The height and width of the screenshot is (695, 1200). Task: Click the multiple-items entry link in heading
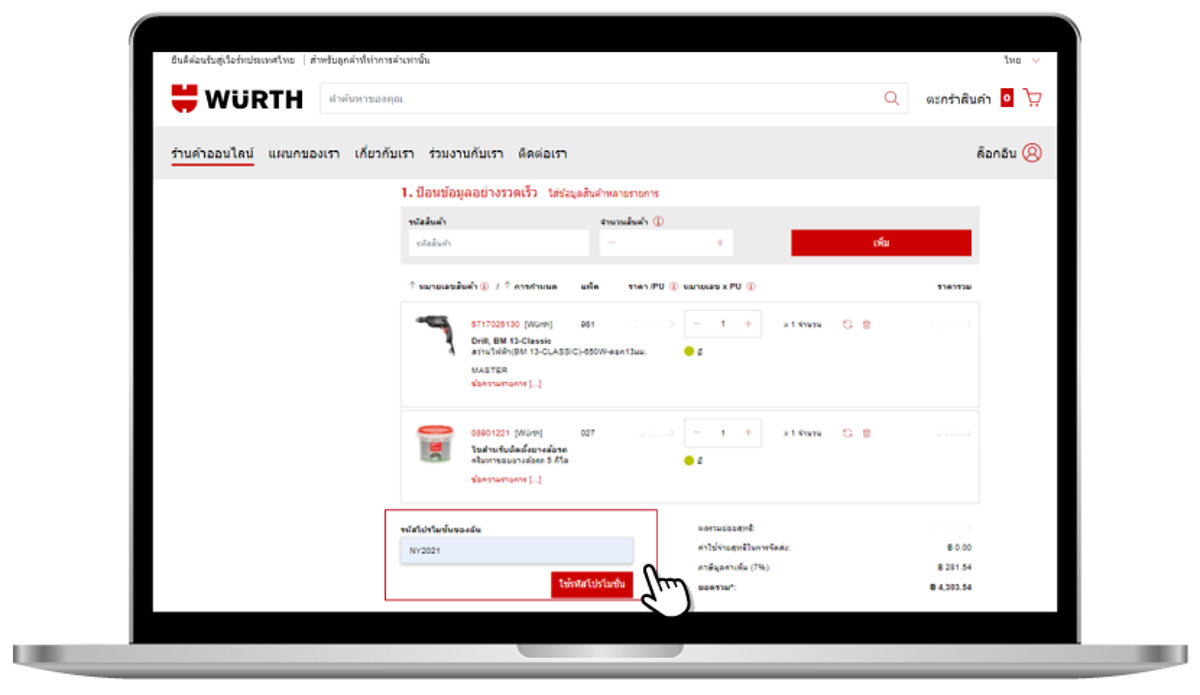(x=603, y=193)
